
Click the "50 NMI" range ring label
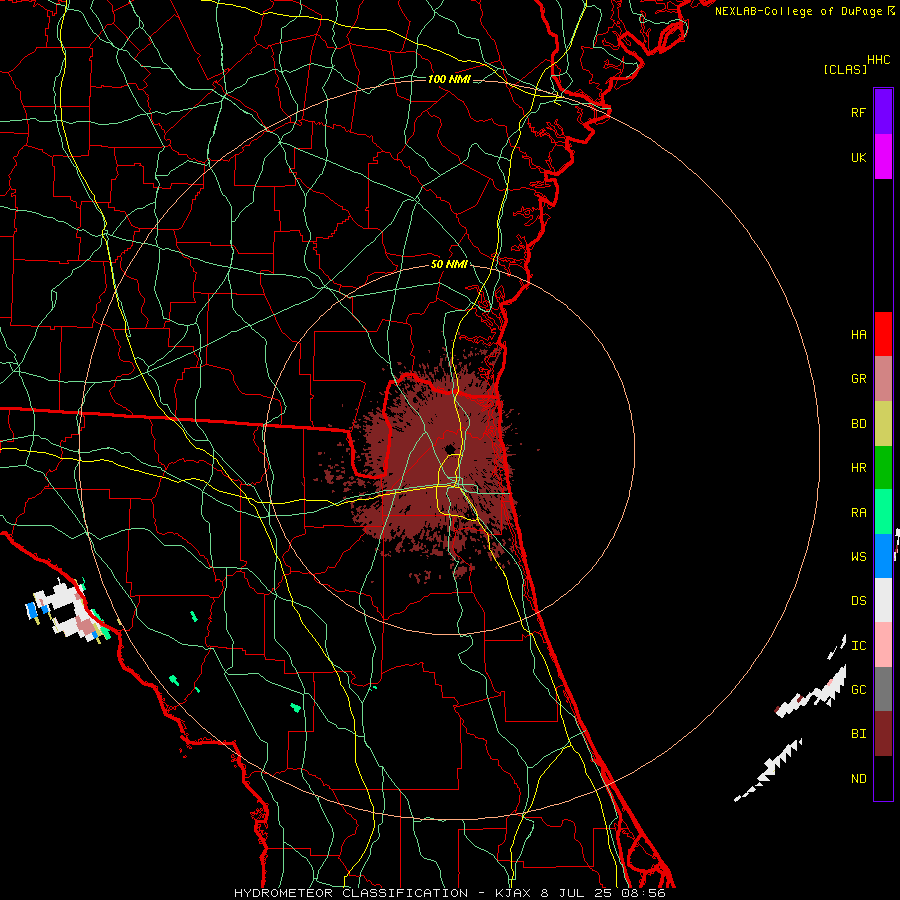click(x=449, y=265)
